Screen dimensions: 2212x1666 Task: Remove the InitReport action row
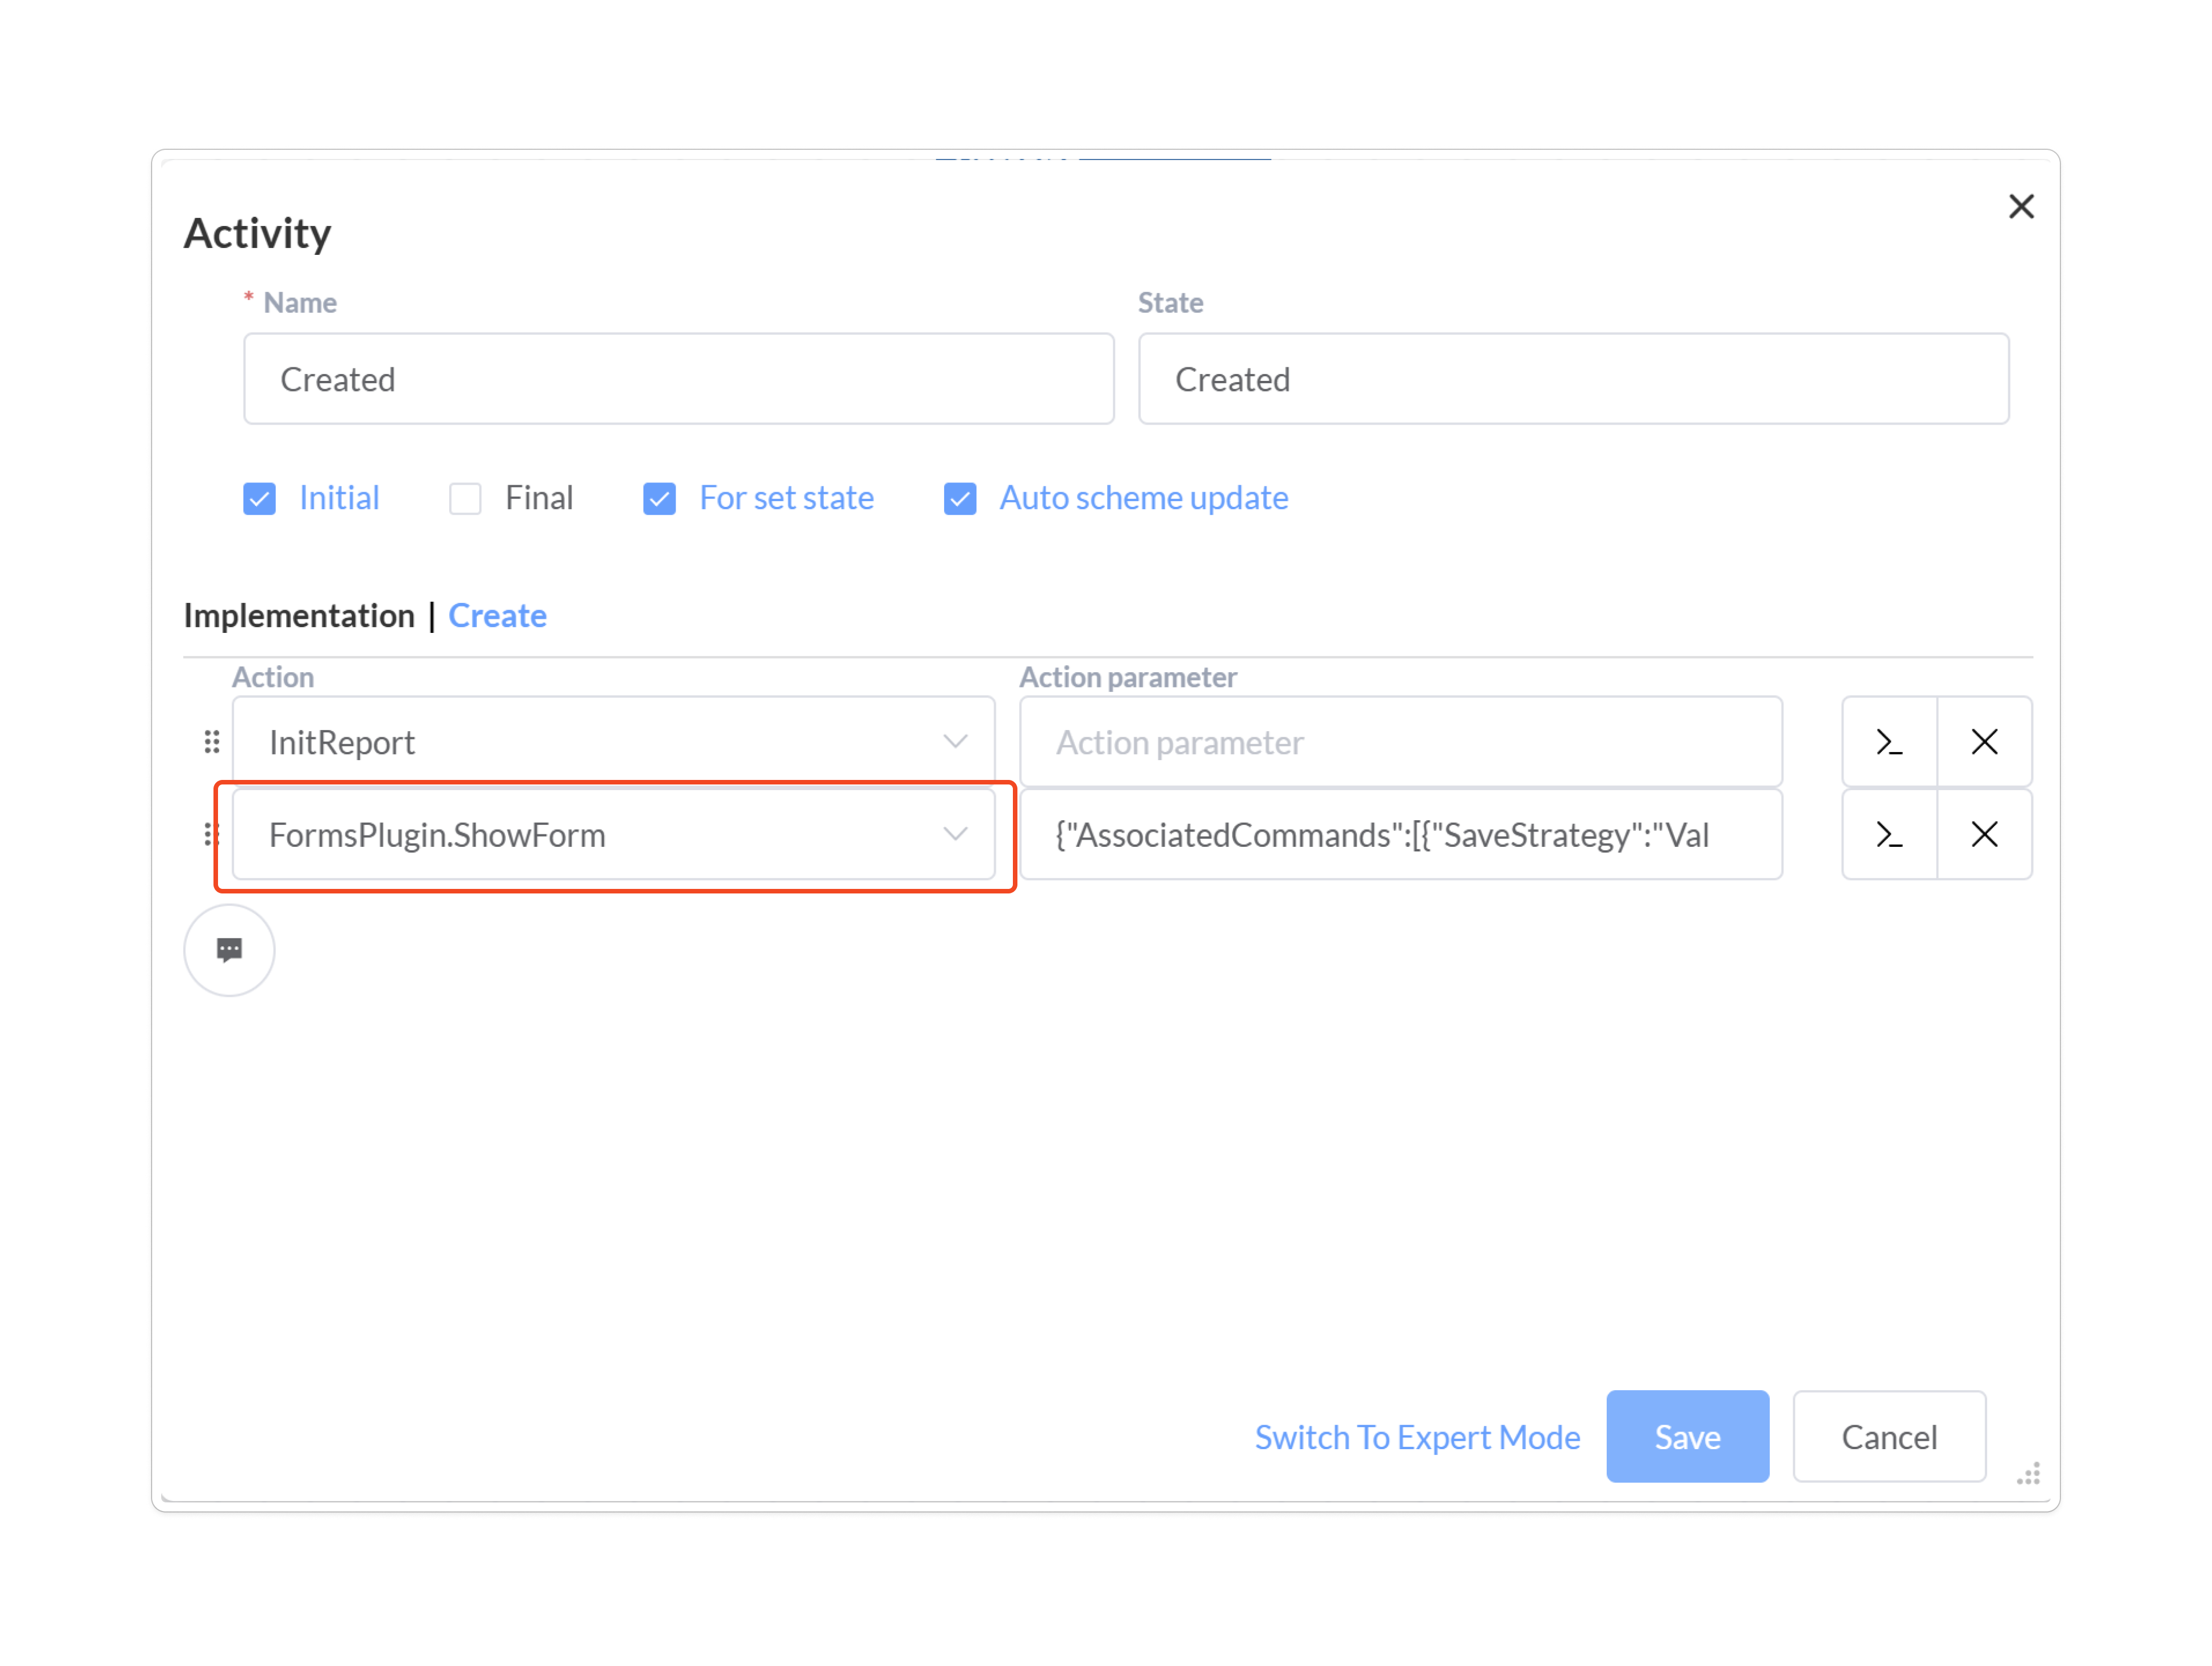click(1984, 742)
